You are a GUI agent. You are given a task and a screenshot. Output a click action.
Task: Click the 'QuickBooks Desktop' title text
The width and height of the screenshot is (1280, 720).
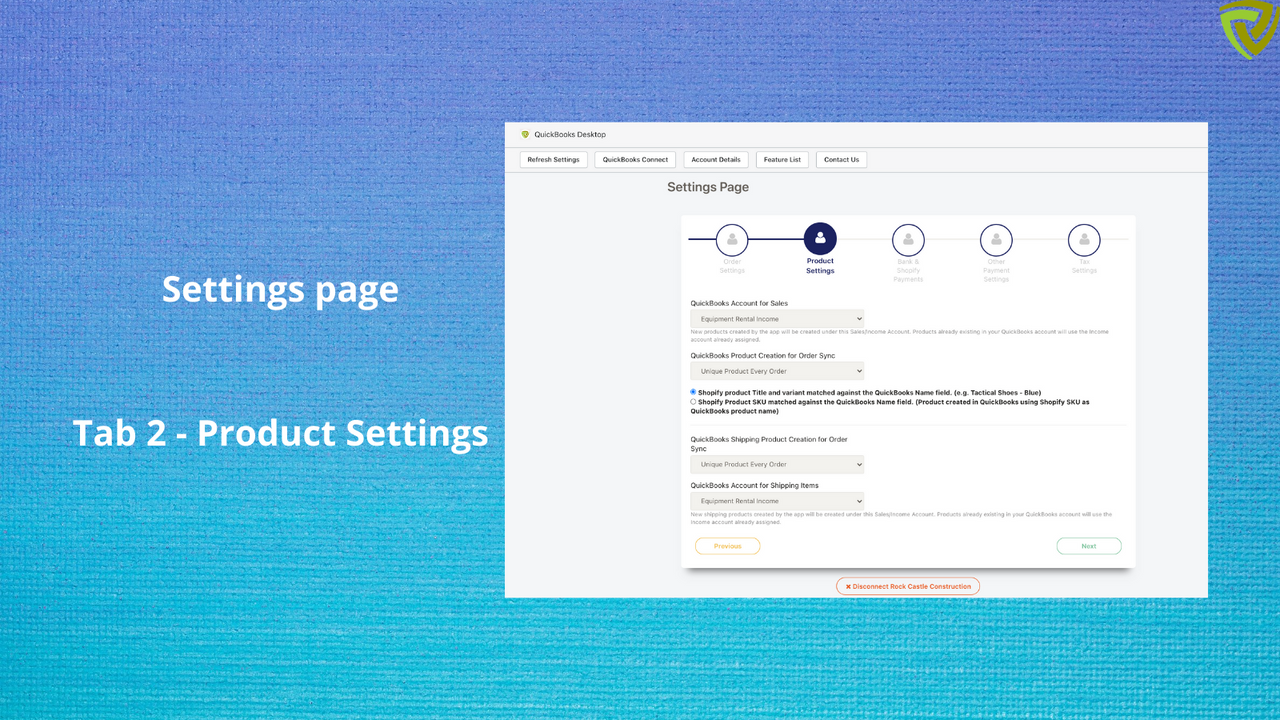point(570,134)
